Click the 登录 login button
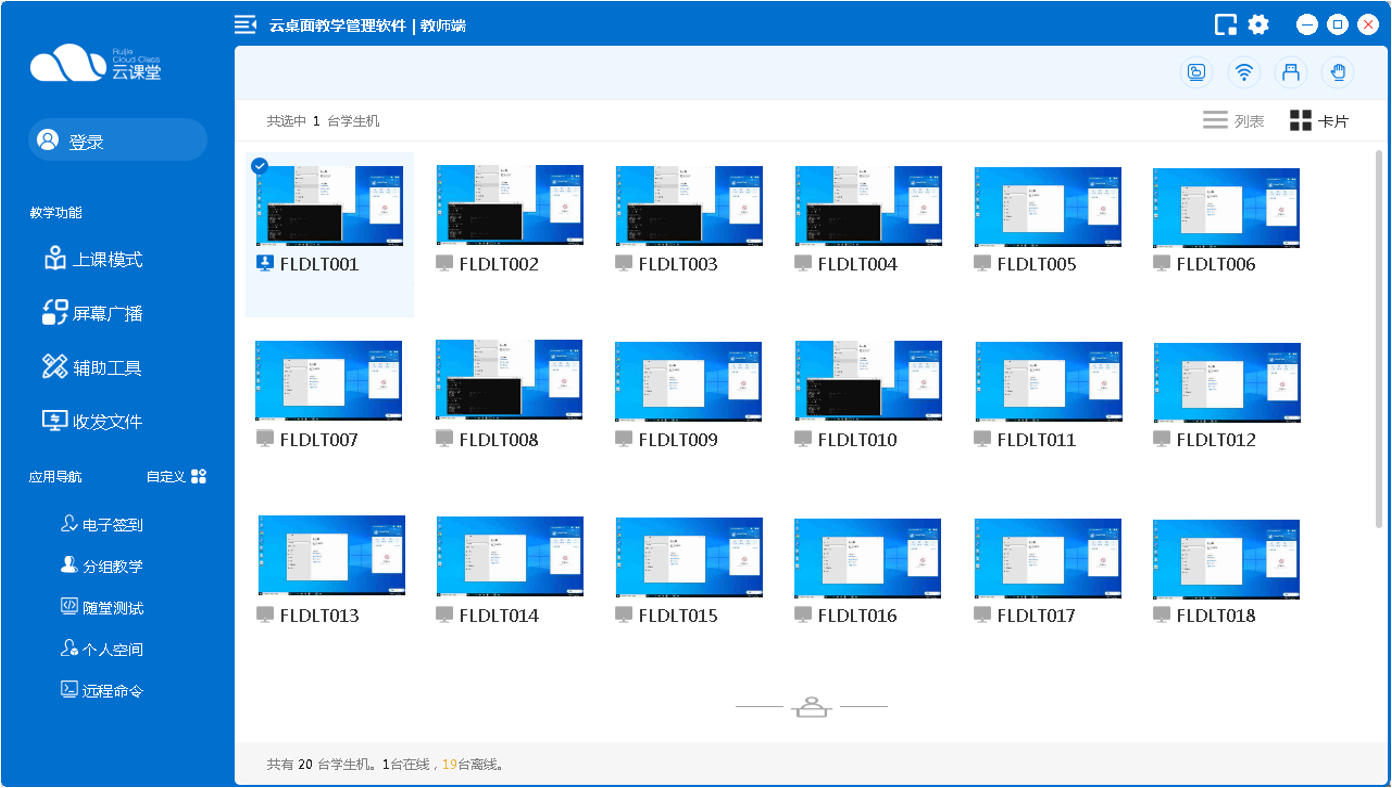 point(117,141)
